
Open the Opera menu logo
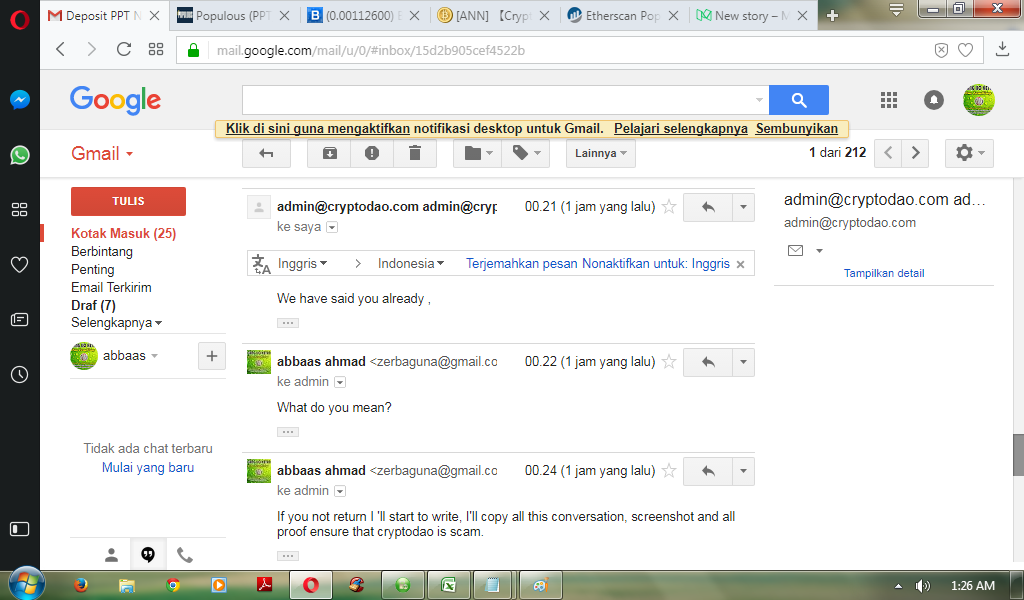pos(20,20)
